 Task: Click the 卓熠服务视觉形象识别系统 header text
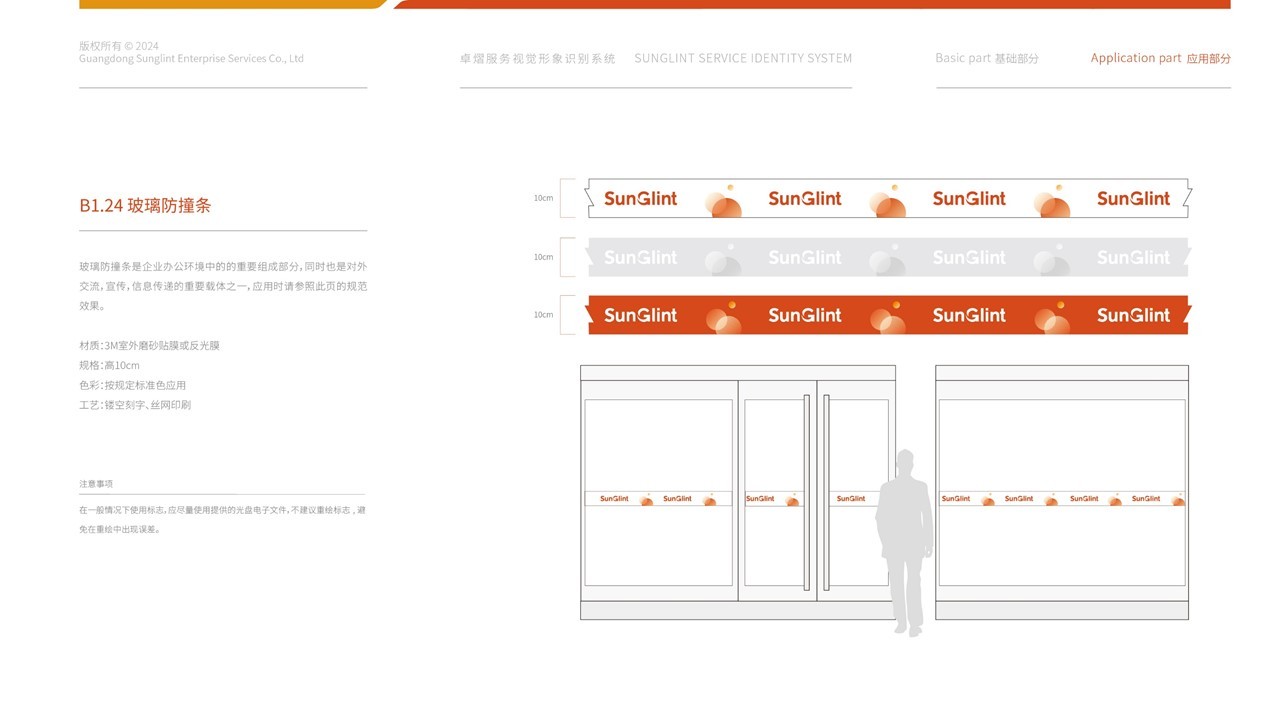(x=537, y=58)
